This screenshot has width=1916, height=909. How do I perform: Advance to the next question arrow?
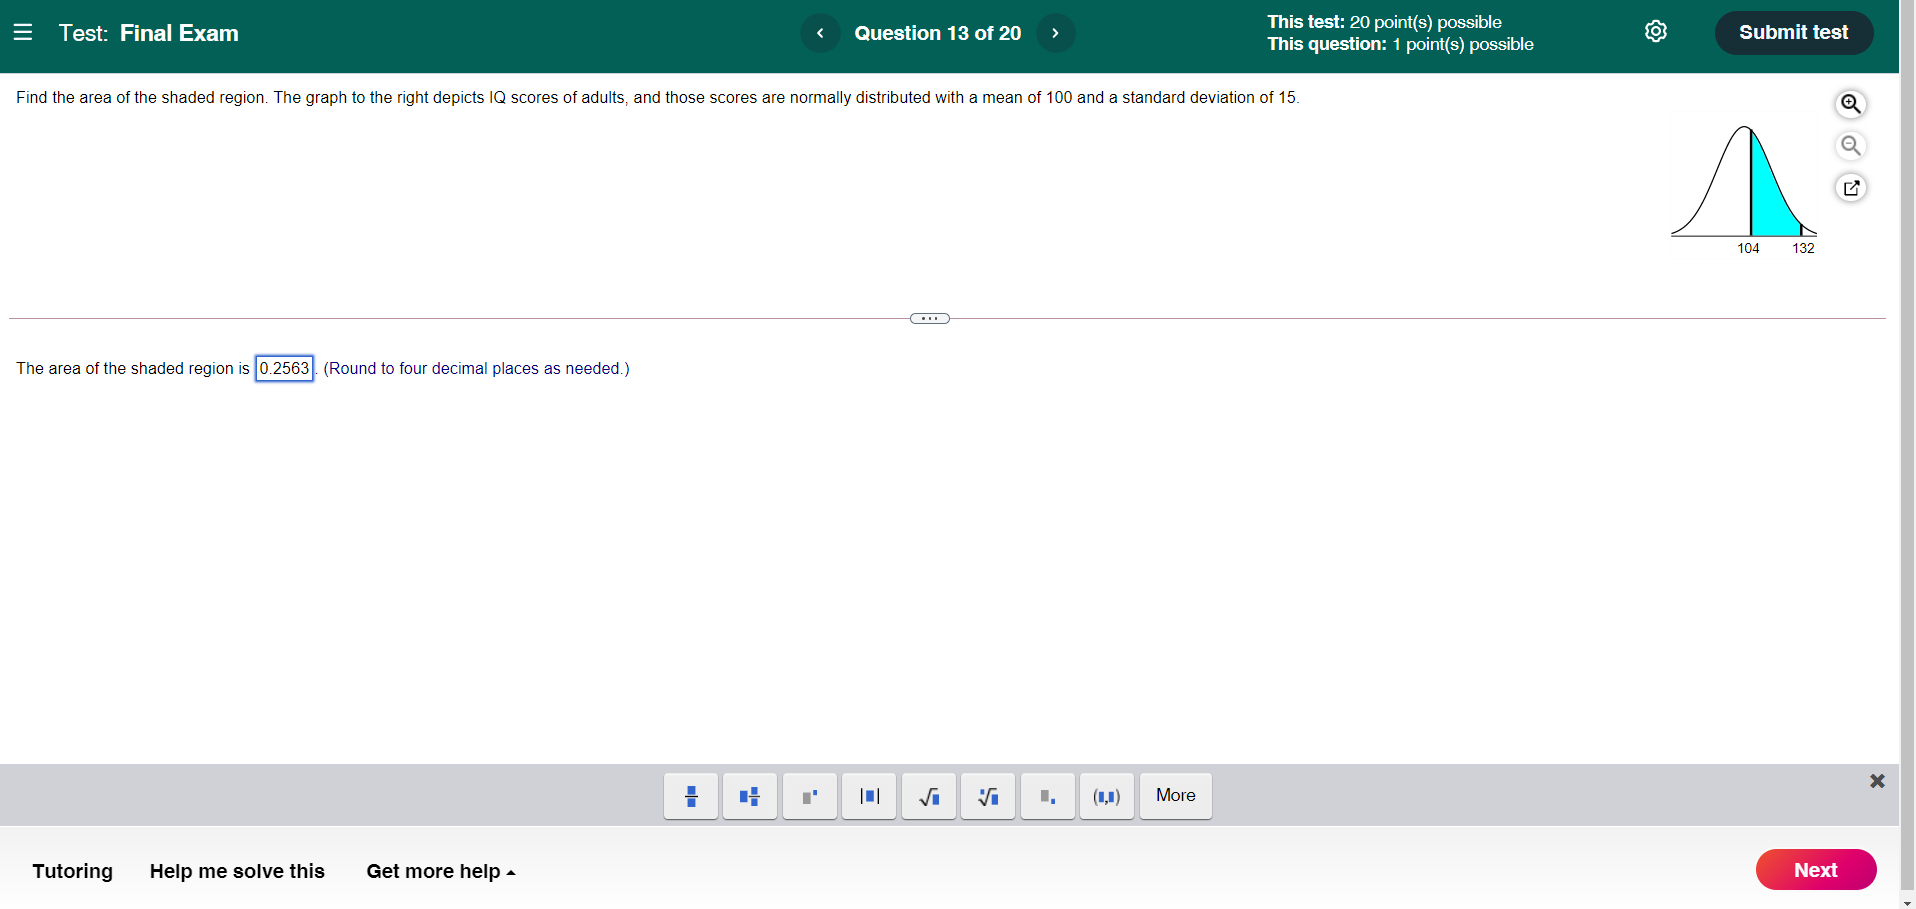1056,32
